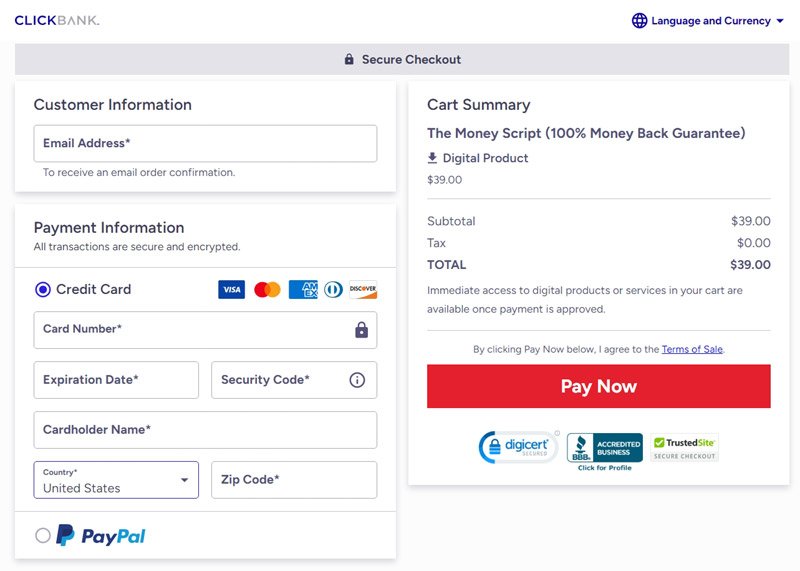The image size is (800, 571).
Task: Click the TrustedSite Secure Checkout badge
Action: 685,448
